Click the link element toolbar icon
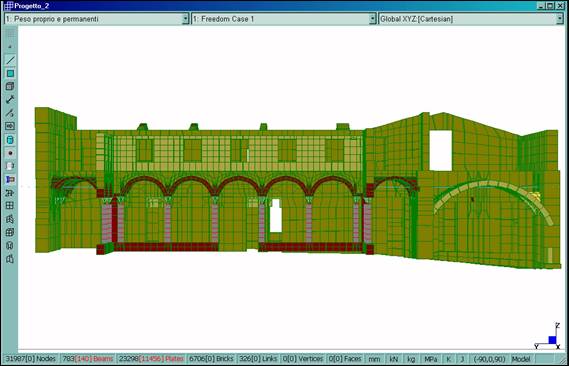569x366 pixels. [x=10, y=99]
